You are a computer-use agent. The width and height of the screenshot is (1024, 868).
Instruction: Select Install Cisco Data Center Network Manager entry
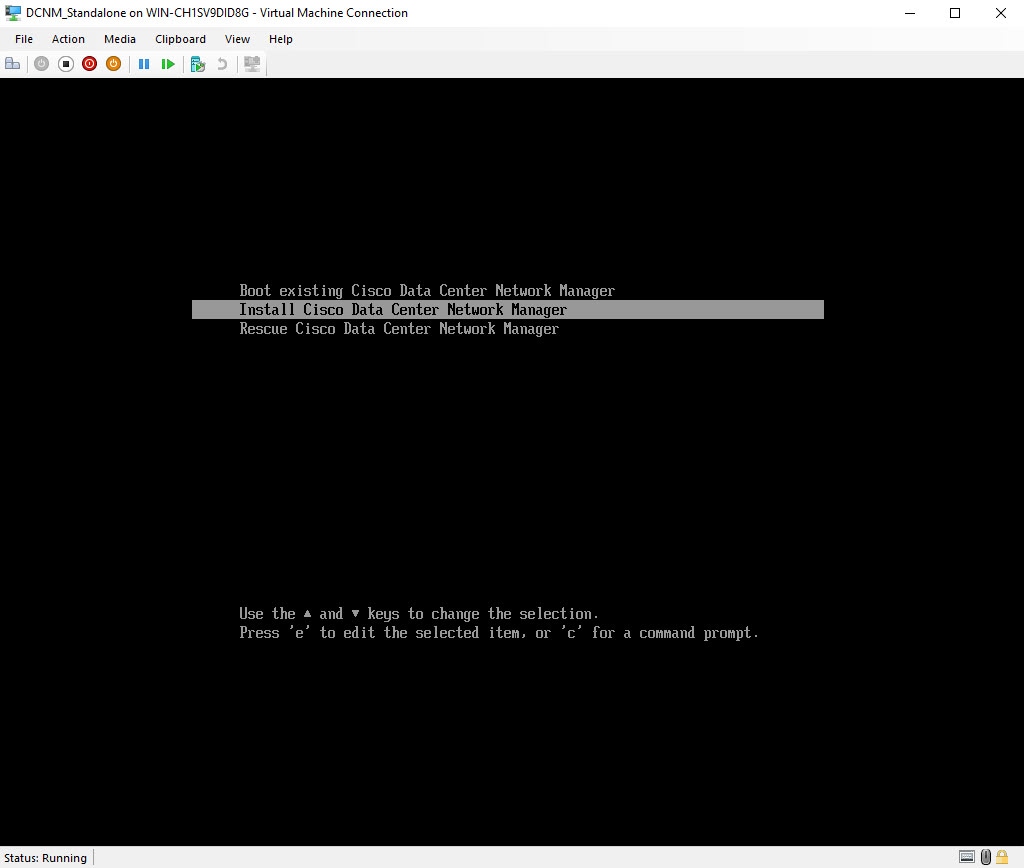point(507,310)
